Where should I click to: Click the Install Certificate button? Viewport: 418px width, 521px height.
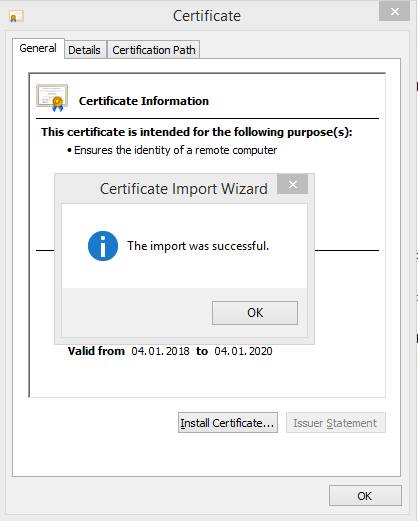[228, 423]
